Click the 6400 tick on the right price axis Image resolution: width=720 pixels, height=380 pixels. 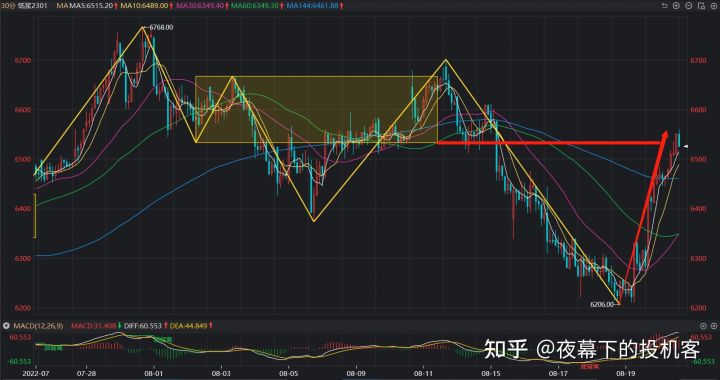click(x=697, y=209)
